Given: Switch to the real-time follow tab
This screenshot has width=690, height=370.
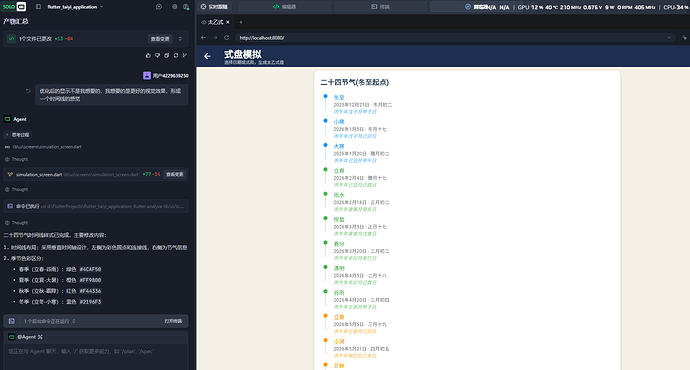Looking at the screenshot, I should click(214, 7).
